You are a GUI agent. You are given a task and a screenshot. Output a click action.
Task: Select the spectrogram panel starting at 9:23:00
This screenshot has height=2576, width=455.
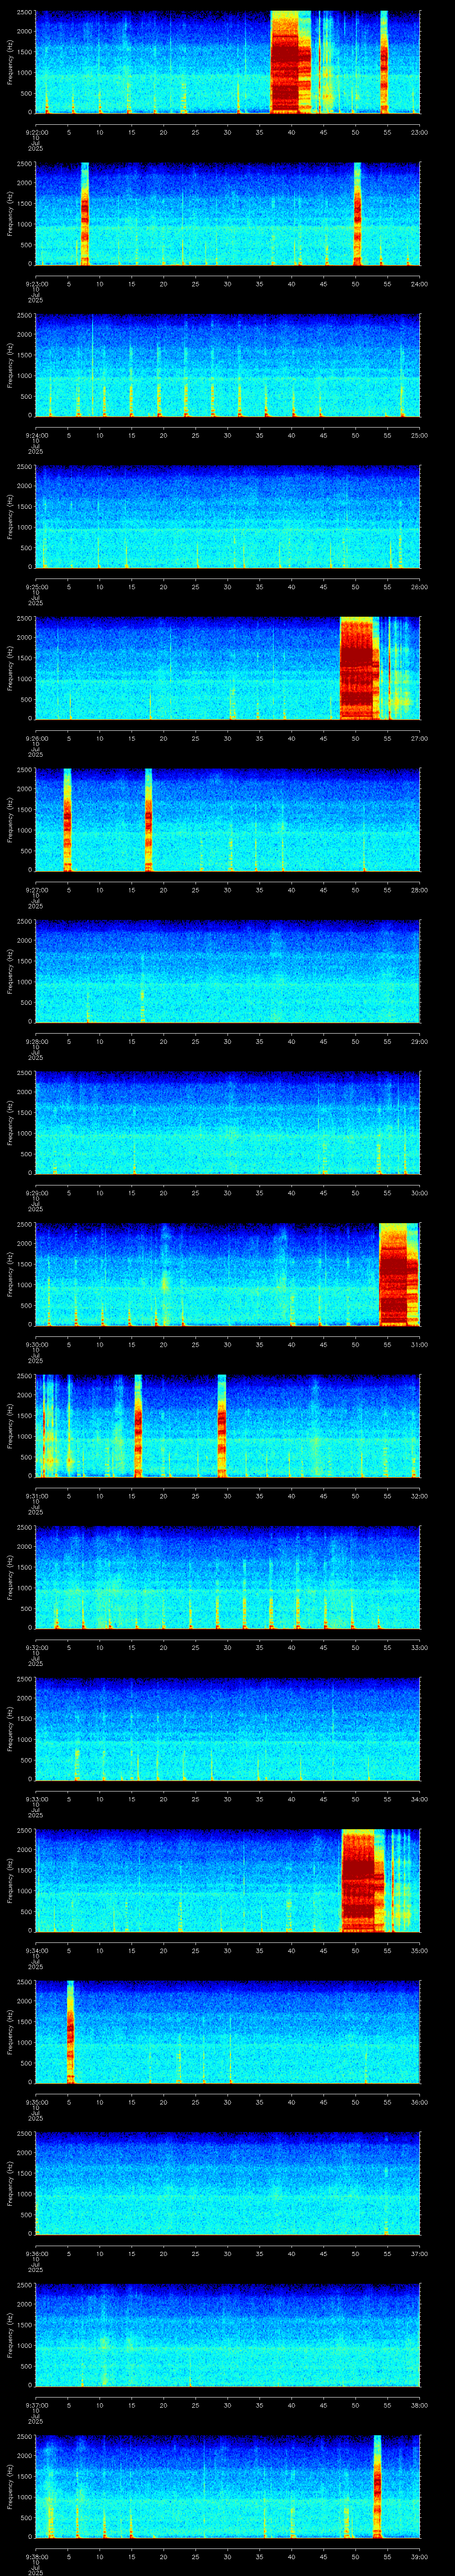point(228,214)
